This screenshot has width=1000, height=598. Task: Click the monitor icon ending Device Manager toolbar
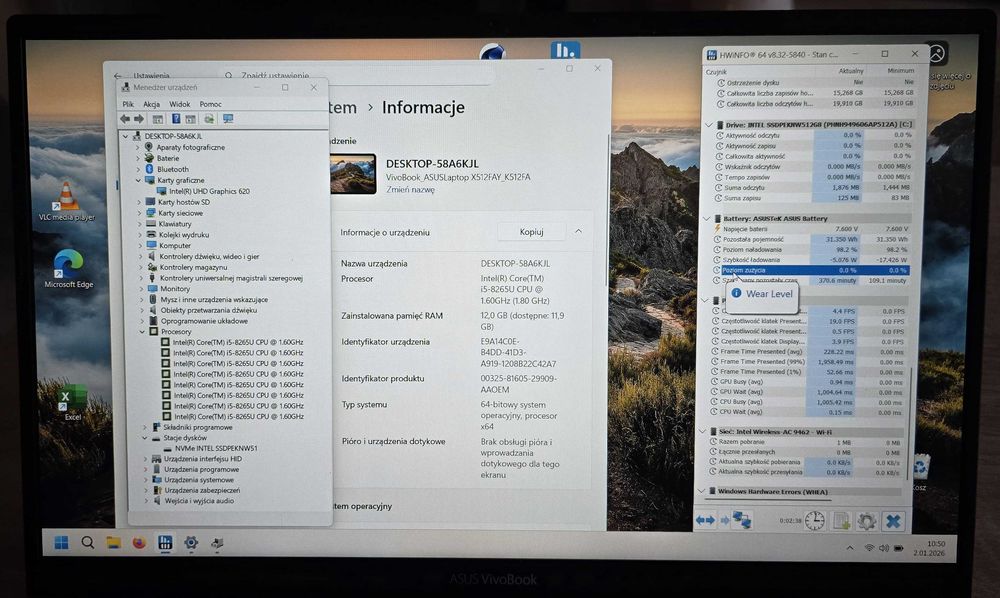(228, 119)
